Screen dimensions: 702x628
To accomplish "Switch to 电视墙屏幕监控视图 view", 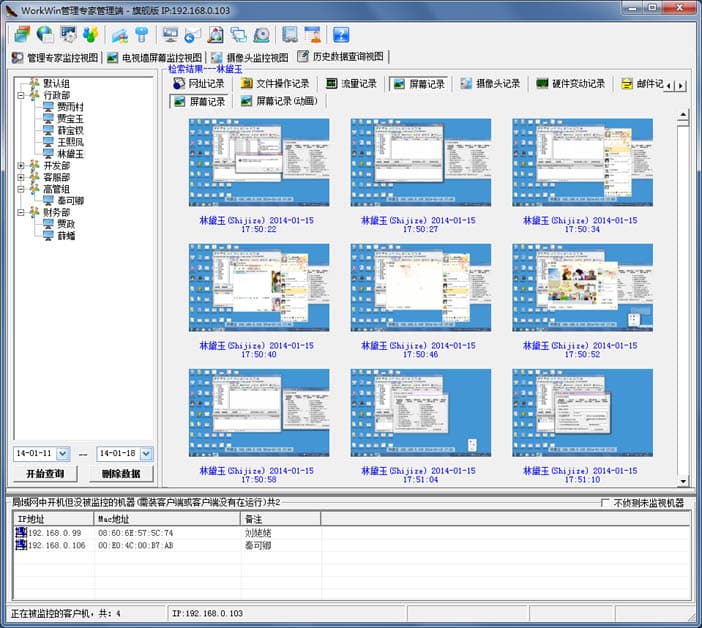I will (x=155, y=57).
